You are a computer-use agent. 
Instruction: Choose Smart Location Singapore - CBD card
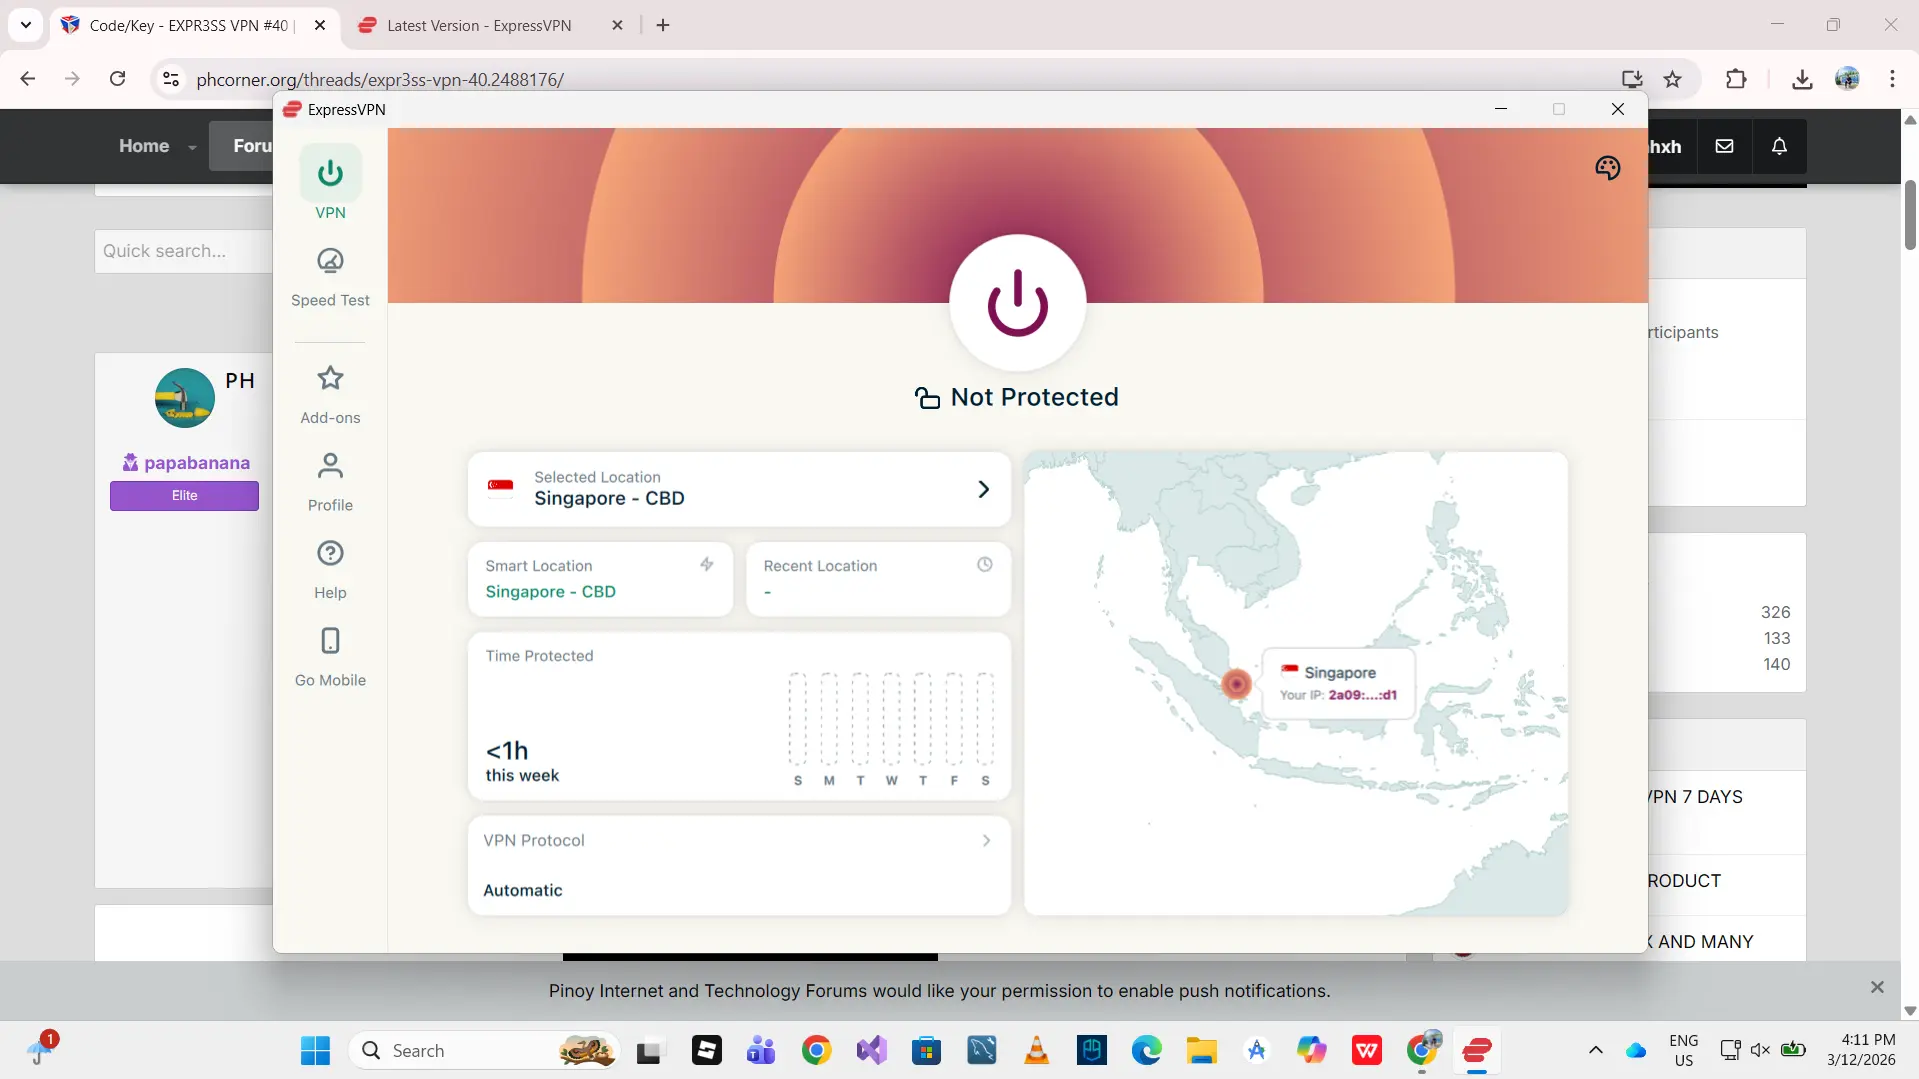click(x=600, y=579)
